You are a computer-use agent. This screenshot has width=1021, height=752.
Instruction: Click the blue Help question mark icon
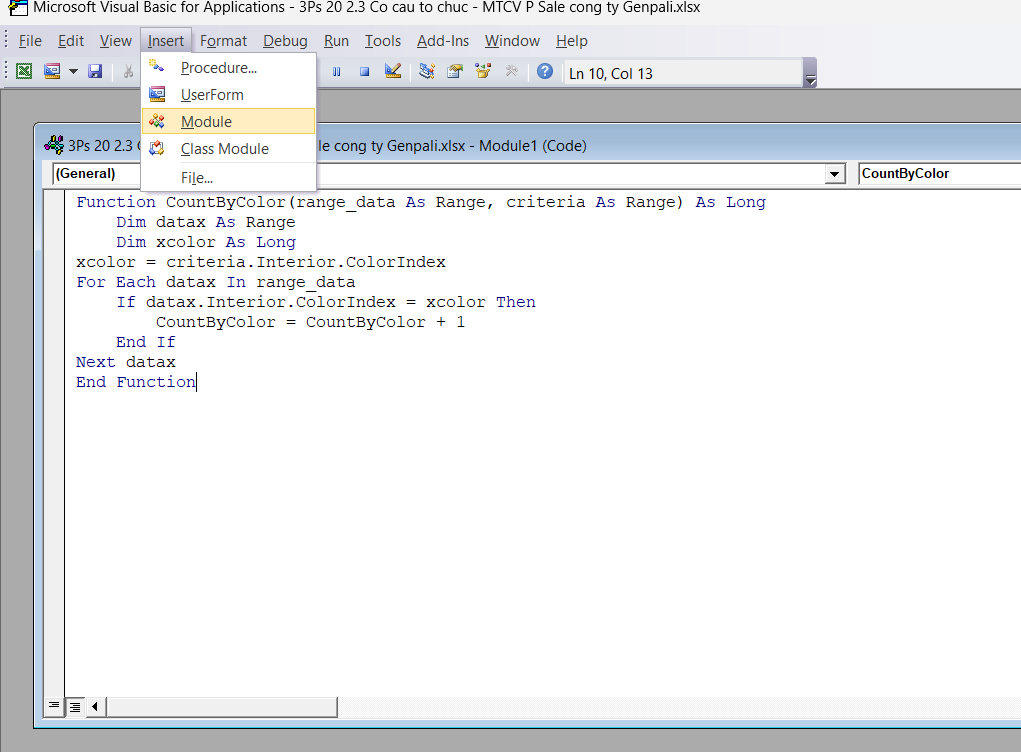545,72
